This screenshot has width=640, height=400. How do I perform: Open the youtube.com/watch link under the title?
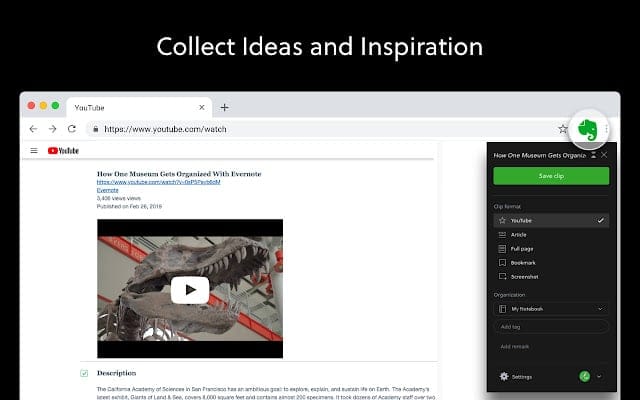point(158,182)
